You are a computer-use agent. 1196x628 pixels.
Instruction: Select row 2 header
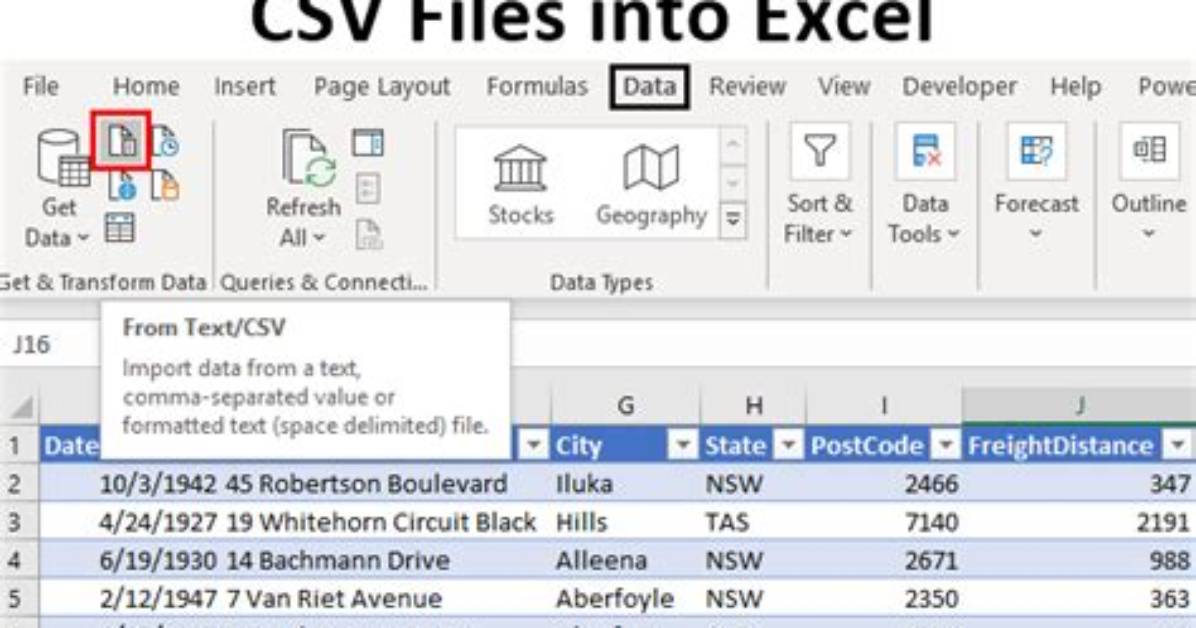tap(18, 484)
